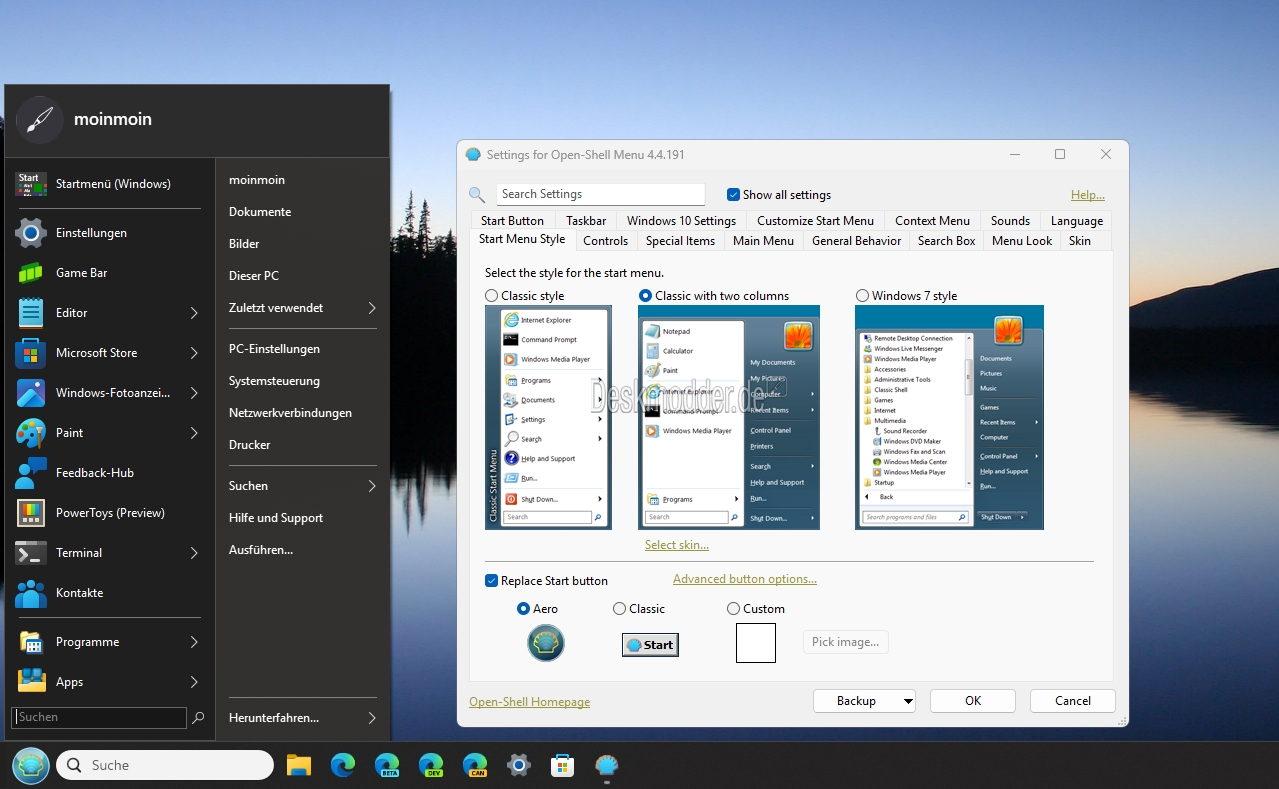1279x789 pixels.
Task: Open the Microsoft Store icon in menu
Action: coord(31,353)
